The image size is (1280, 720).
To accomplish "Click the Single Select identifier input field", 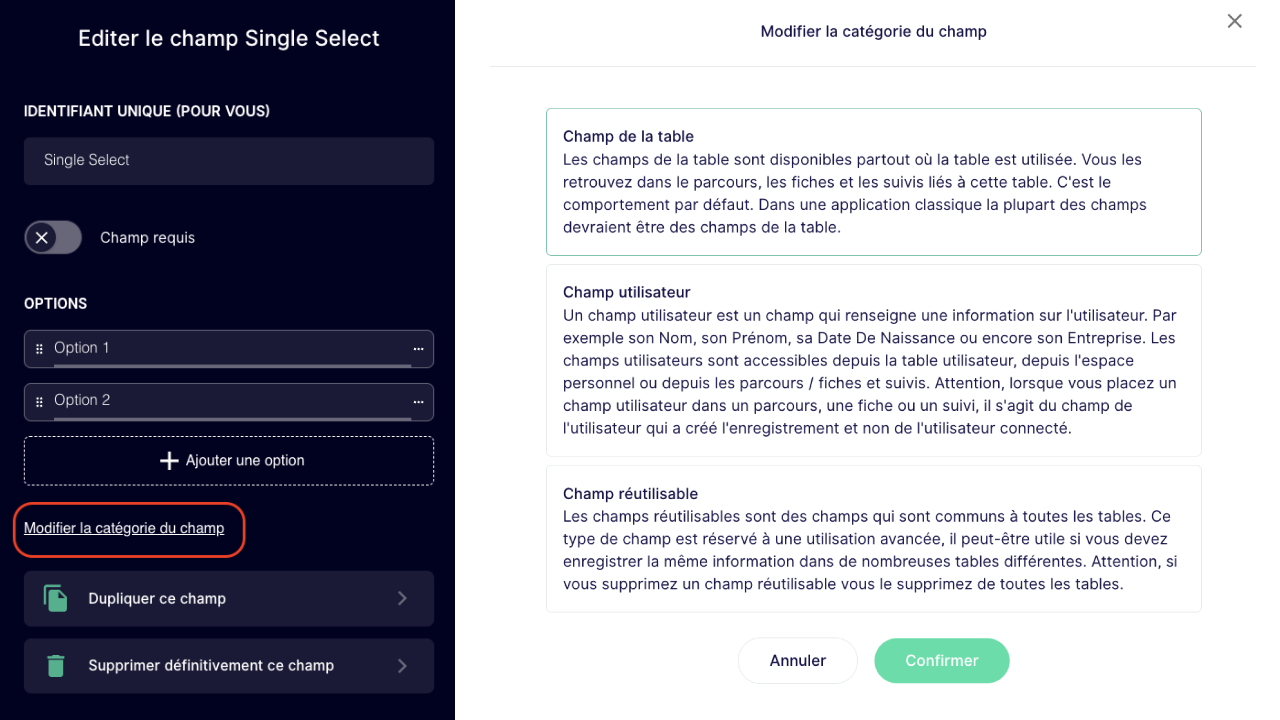I will tap(229, 161).
